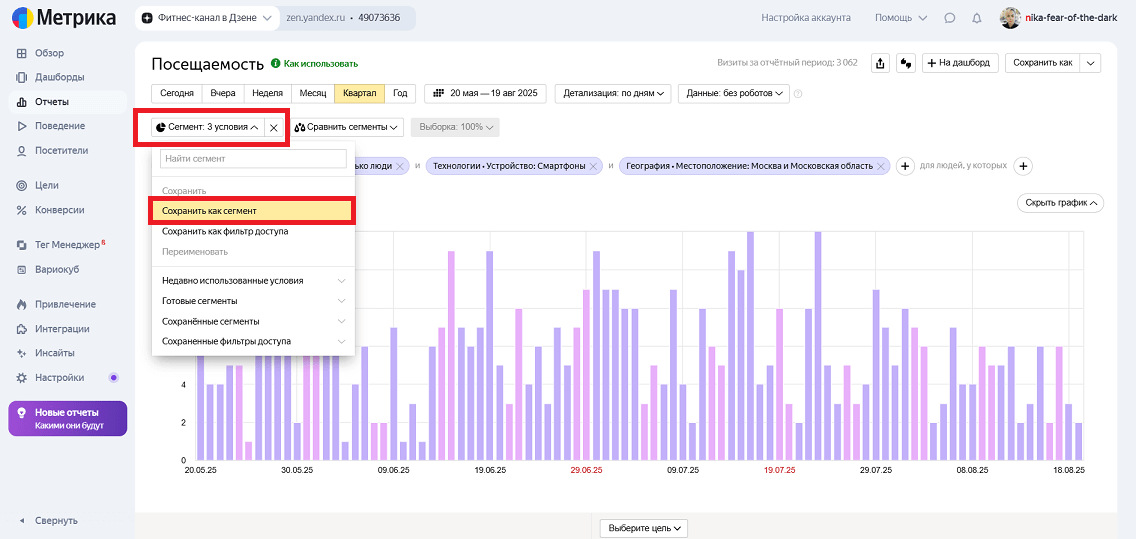Clear the segment with the X button

pyautogui.click(x=274, y=128)
